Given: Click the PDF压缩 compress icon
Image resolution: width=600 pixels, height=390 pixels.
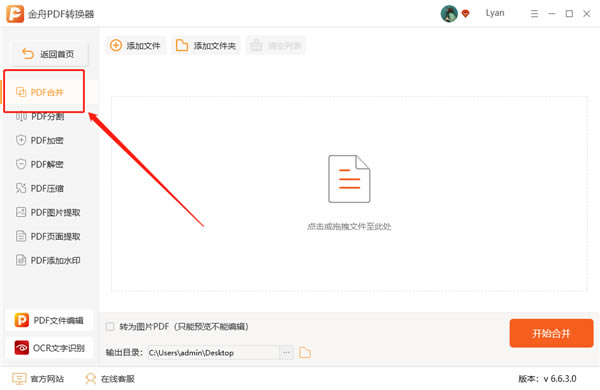Looking at the screenshot, I should (21, 188).
